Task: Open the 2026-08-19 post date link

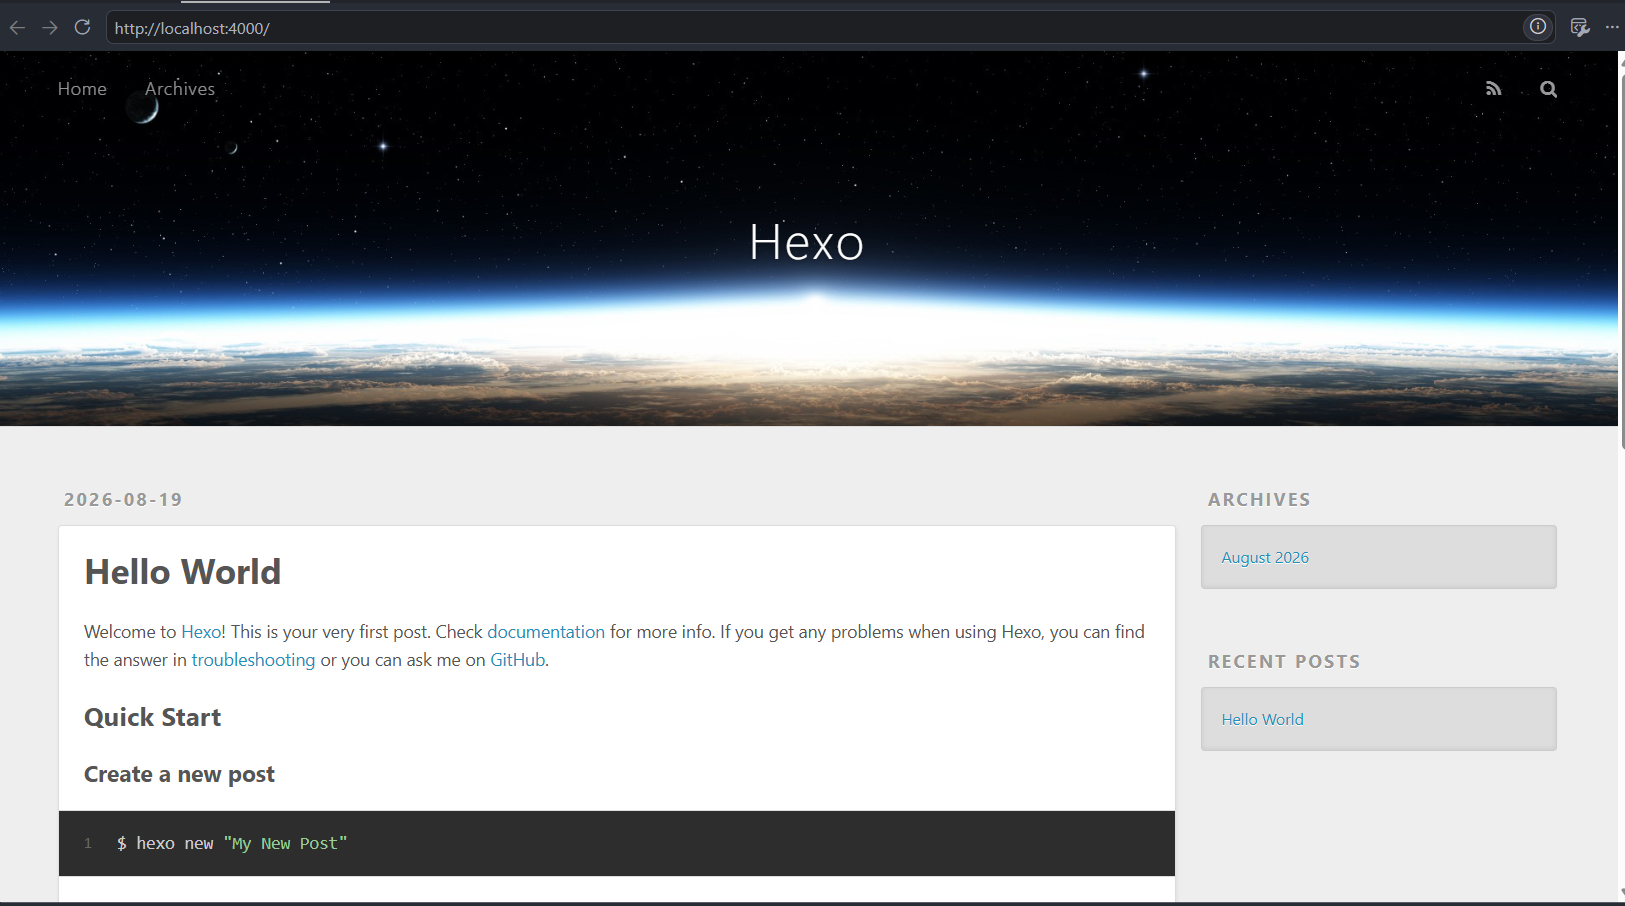Action: tap(123, 500)
